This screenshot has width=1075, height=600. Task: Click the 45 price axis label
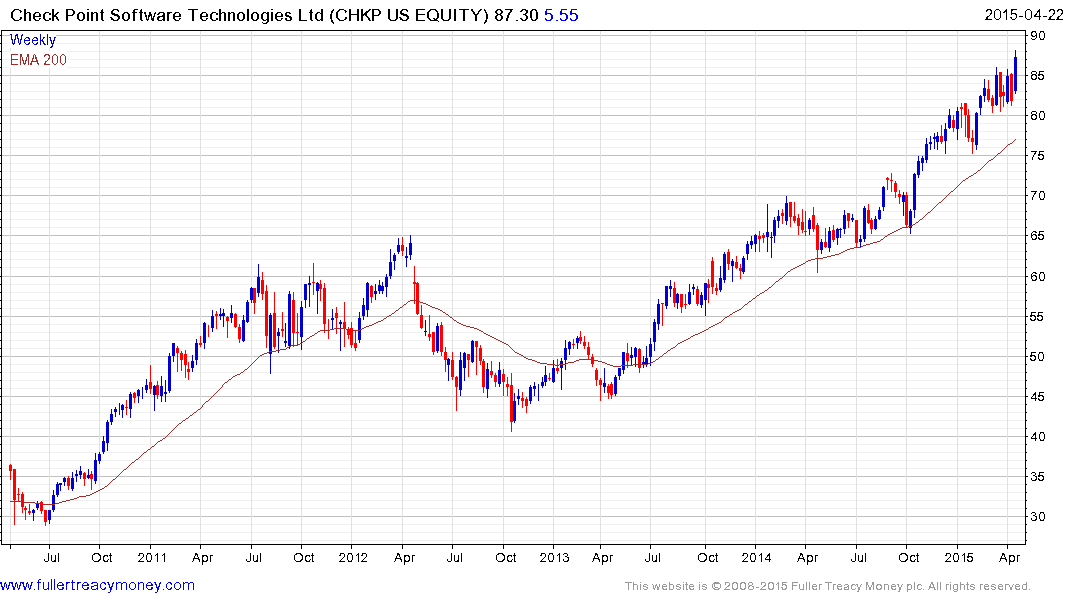point(1037,396)
